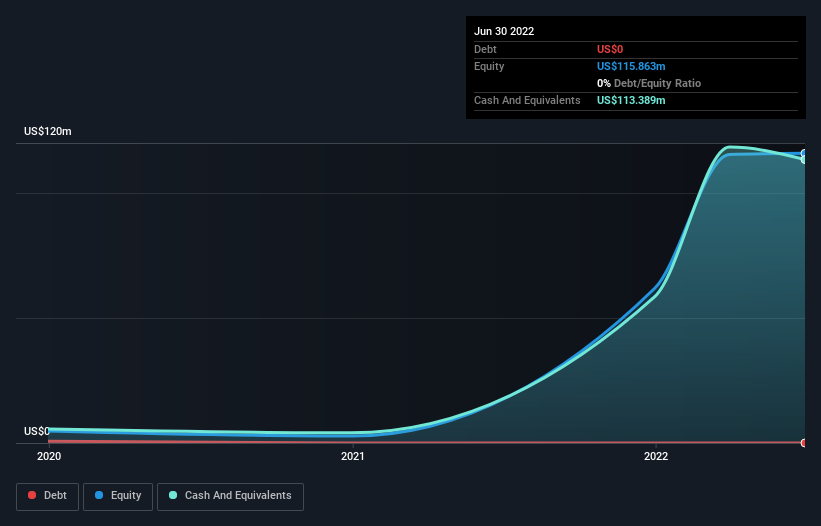Click the Equity row label in tooltip
821x526 pixels.
489,66
